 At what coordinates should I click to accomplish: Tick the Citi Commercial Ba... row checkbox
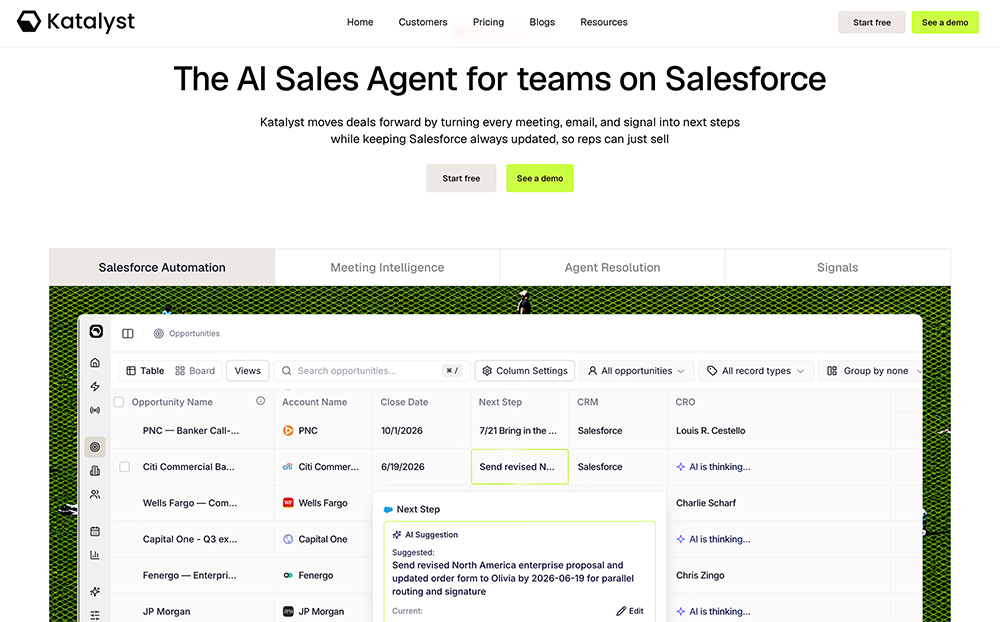(125, 466)
